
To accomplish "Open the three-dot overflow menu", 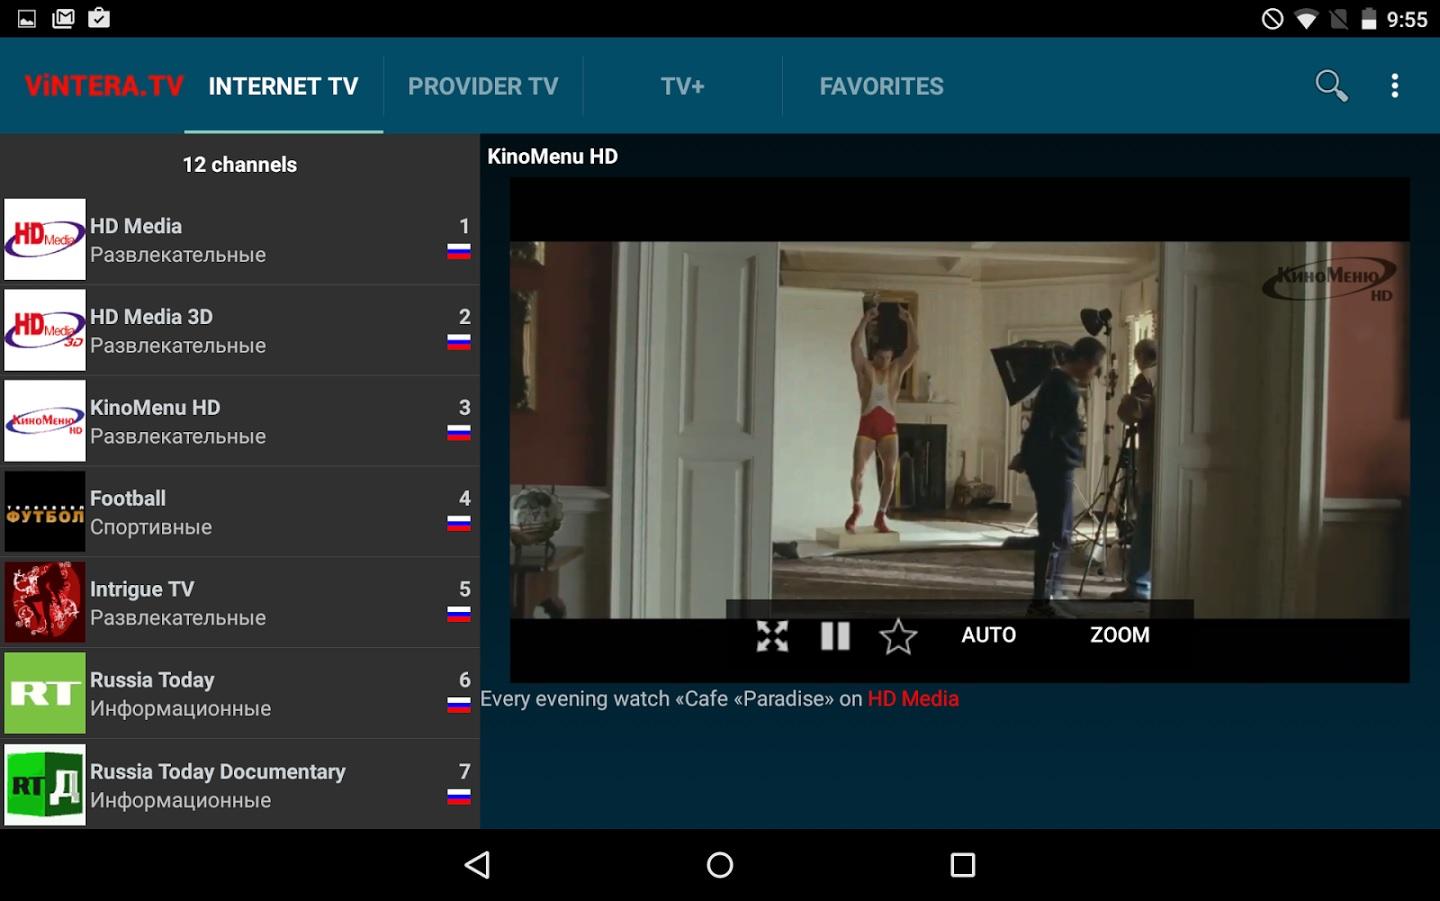I will tap(1394, 86).
